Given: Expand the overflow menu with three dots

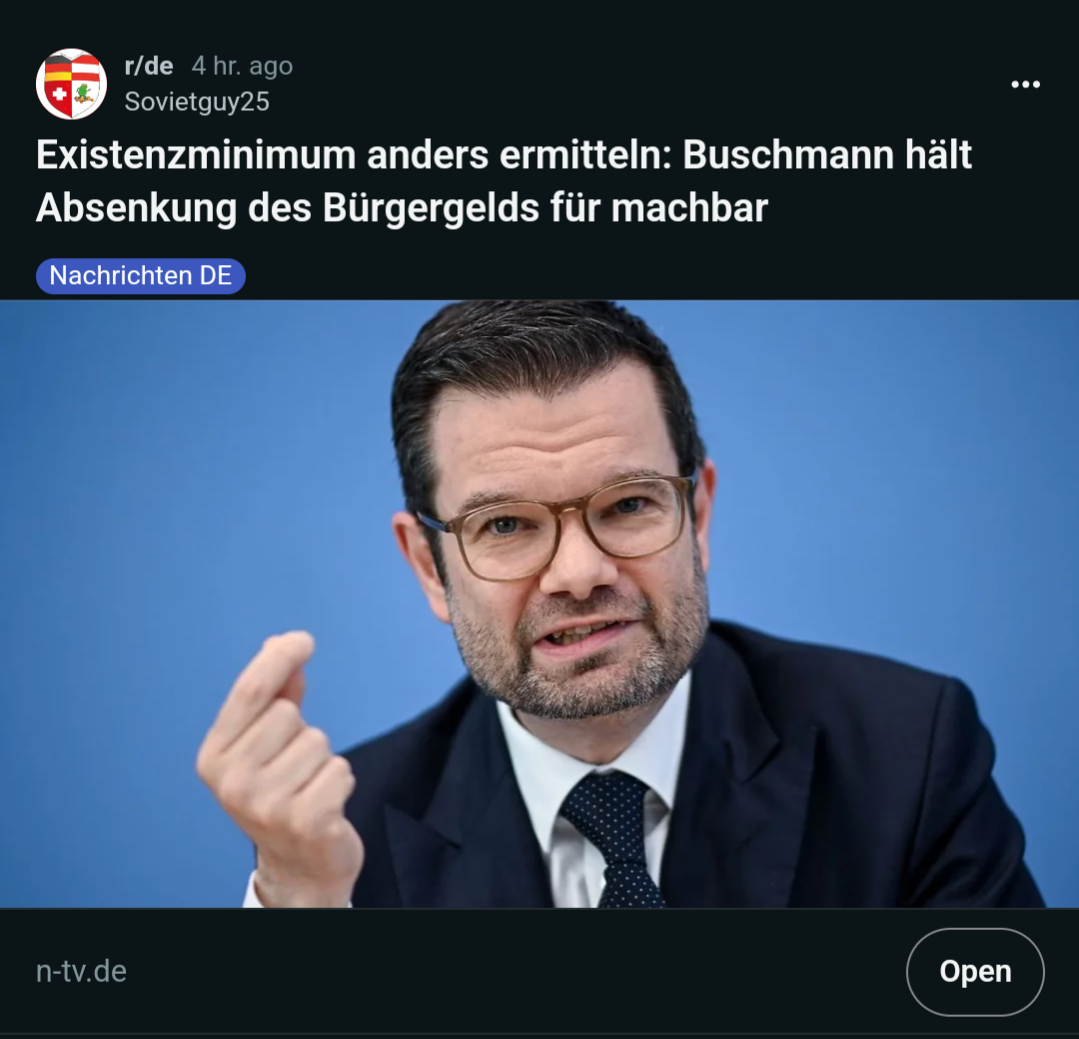Looking at the screenshot, I should point(1025,85).
